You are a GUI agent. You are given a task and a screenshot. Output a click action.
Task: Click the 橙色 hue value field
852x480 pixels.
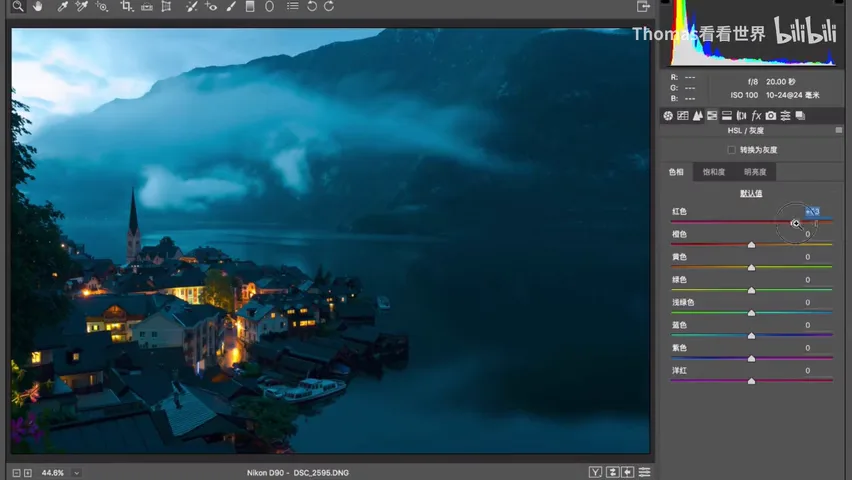[807, 234]
